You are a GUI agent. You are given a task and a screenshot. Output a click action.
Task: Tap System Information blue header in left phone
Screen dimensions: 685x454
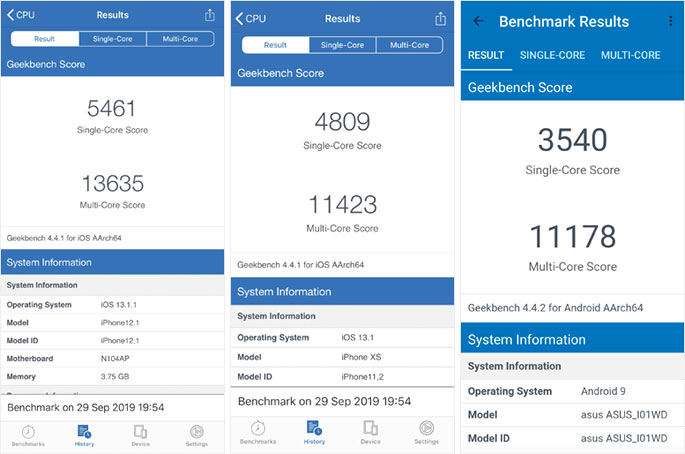click(112, 262)
